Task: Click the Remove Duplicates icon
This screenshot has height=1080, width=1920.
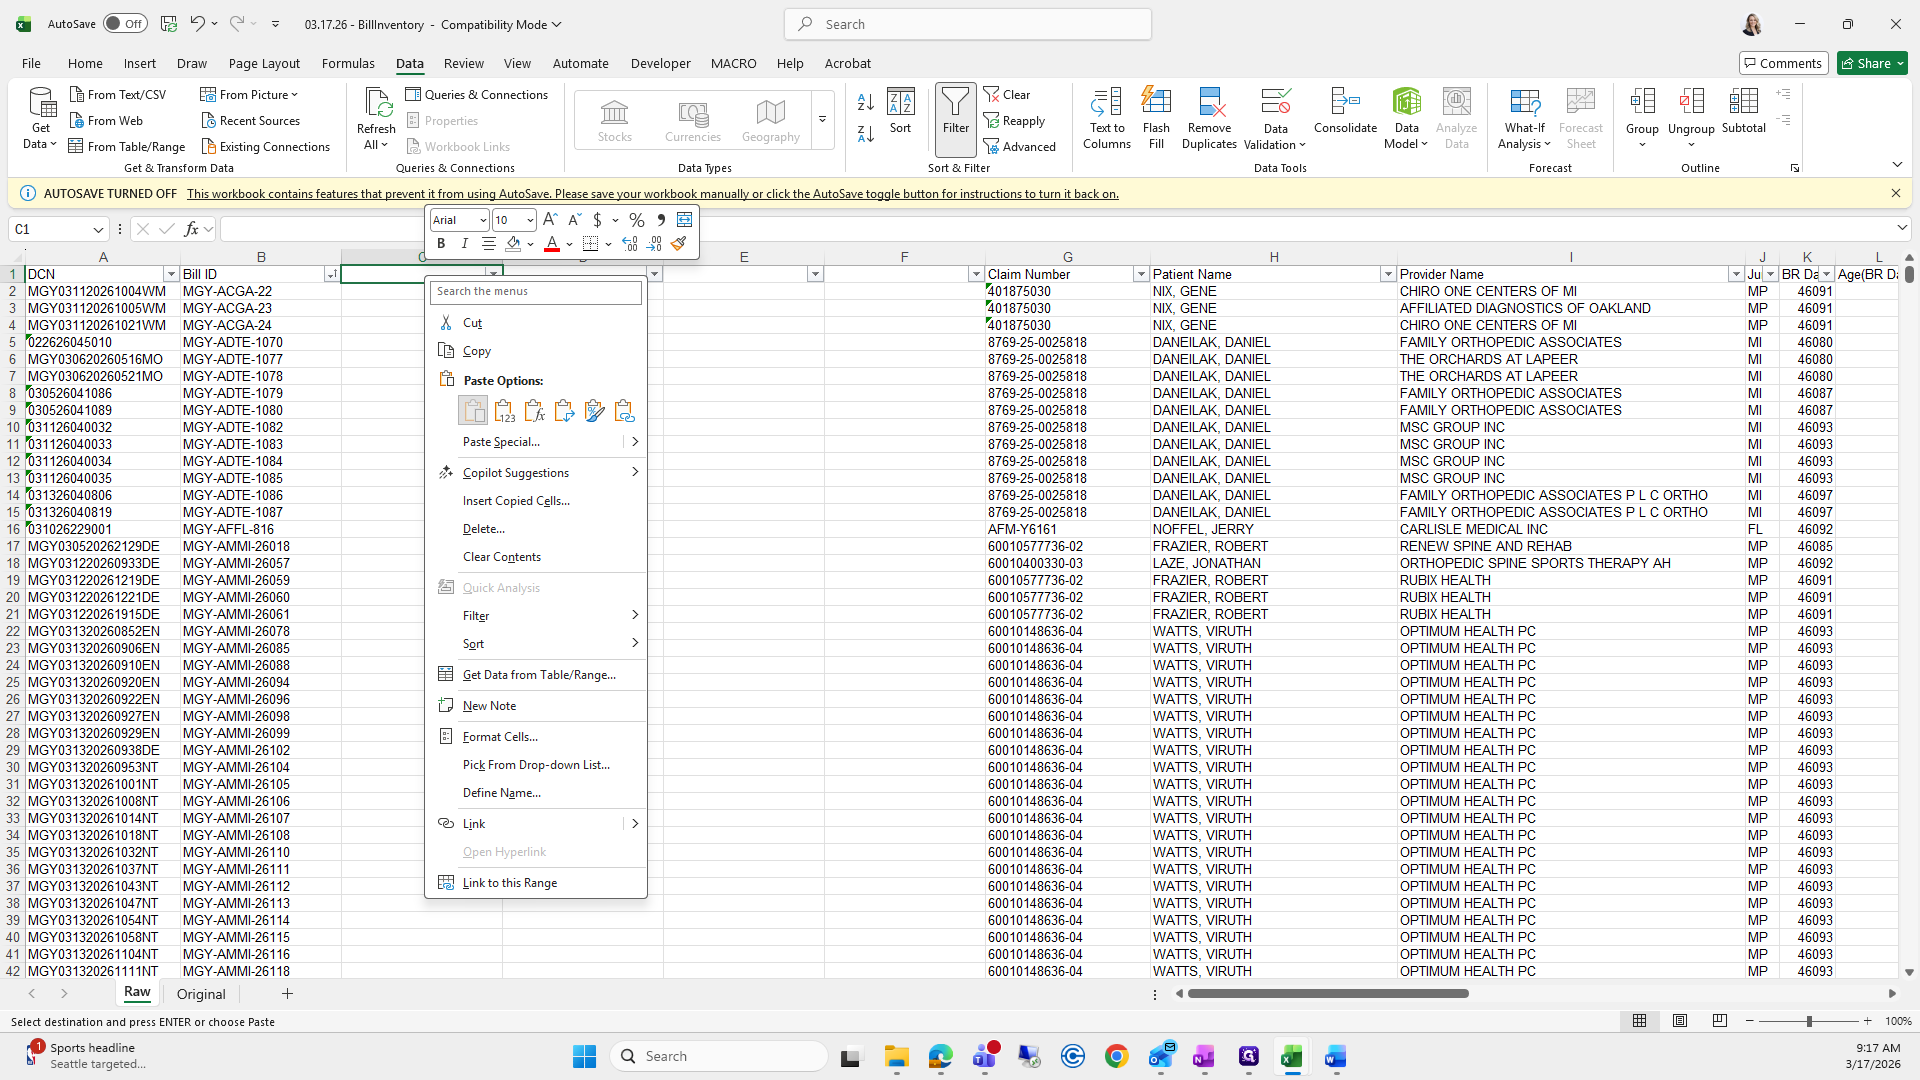Action: point(1209,103)
